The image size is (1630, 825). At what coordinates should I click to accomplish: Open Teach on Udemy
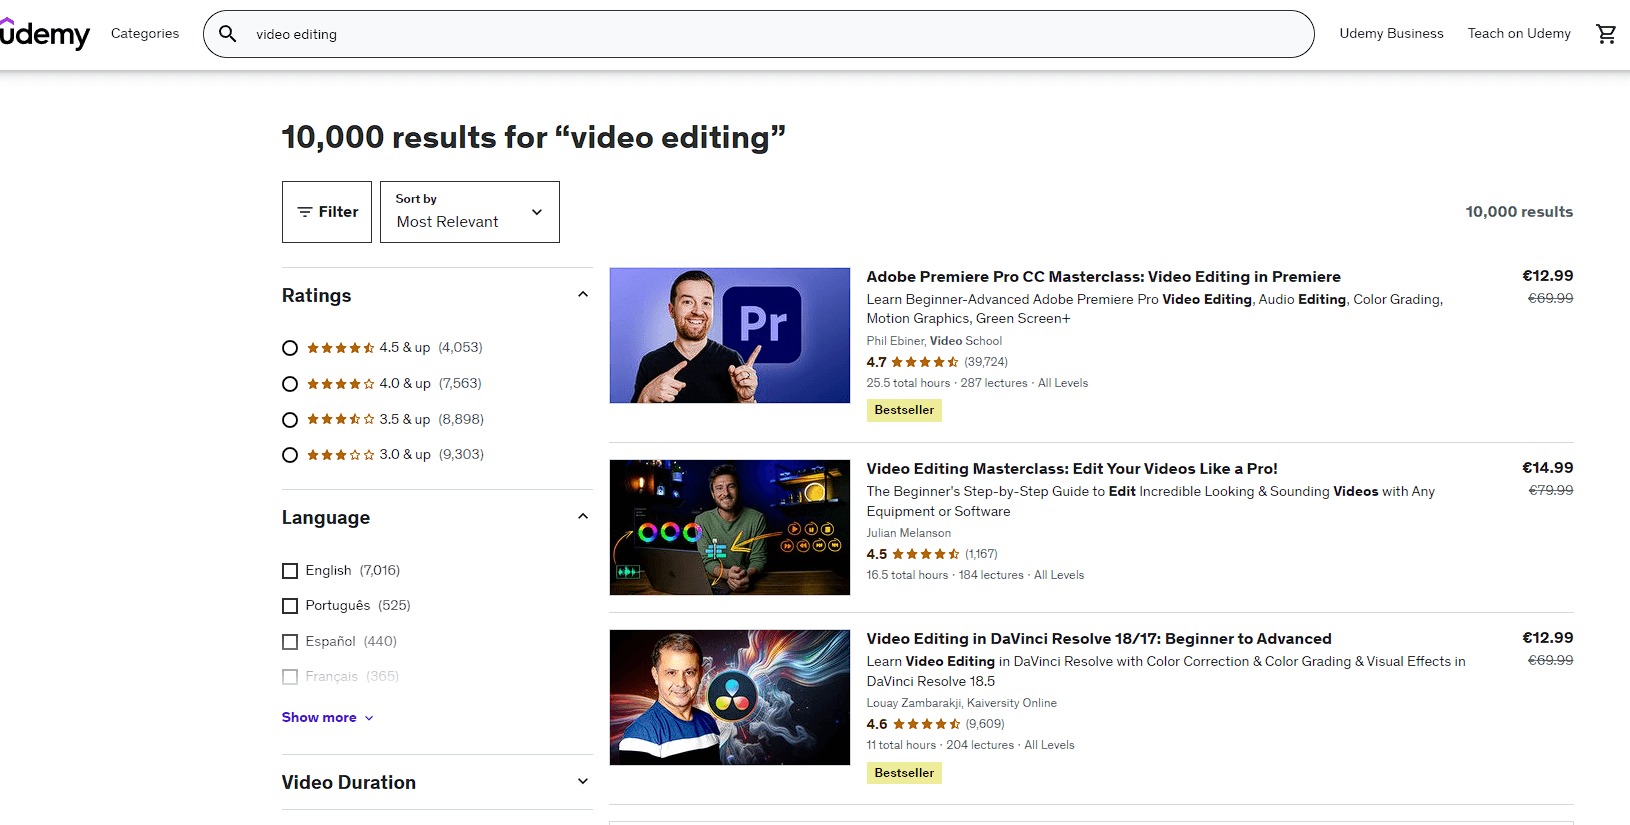click(x=1519, y=34)
